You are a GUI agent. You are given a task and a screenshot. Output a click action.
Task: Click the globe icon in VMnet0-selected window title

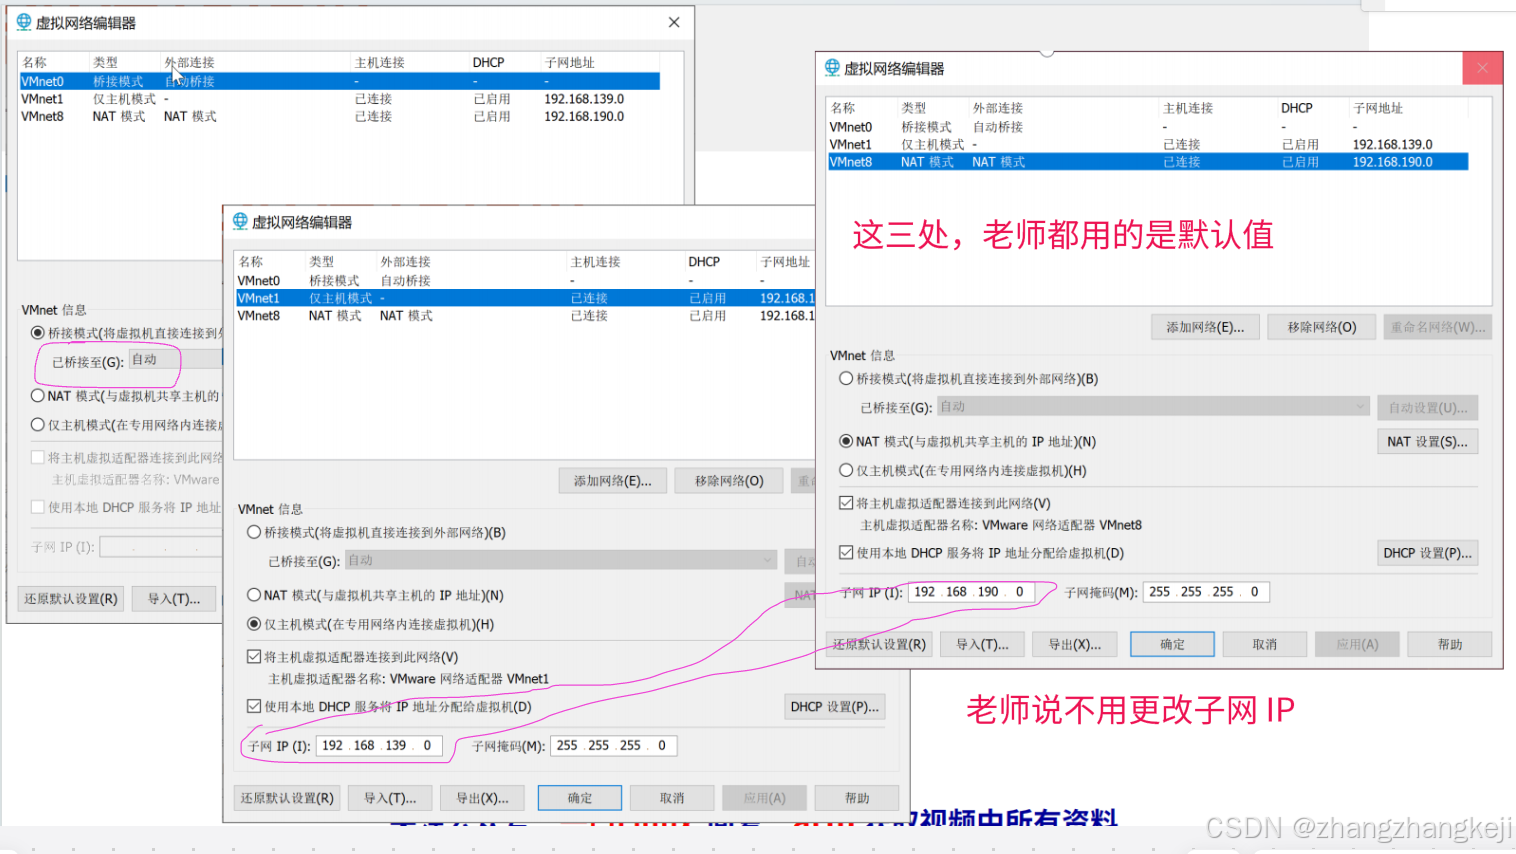(24, 22)
